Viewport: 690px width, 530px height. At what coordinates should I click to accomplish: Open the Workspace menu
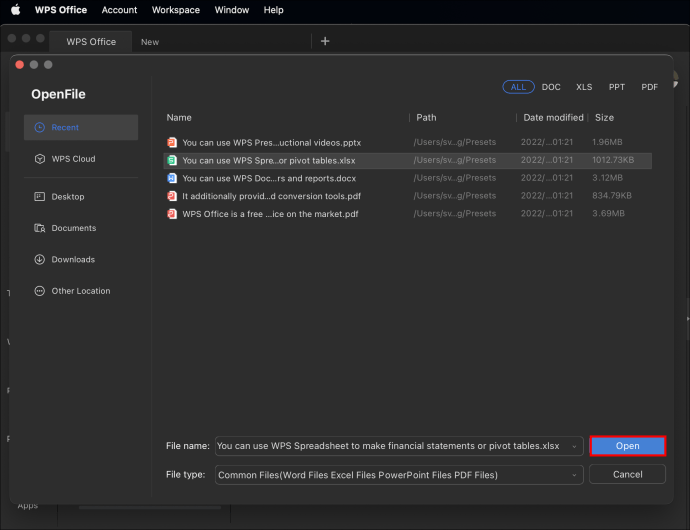tap(176, 10)
